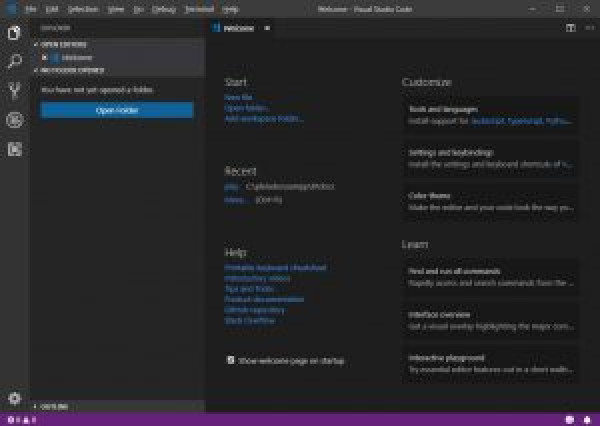
Task: Click the feedback smiley in the status bar
Action: [x=570, y=420]
